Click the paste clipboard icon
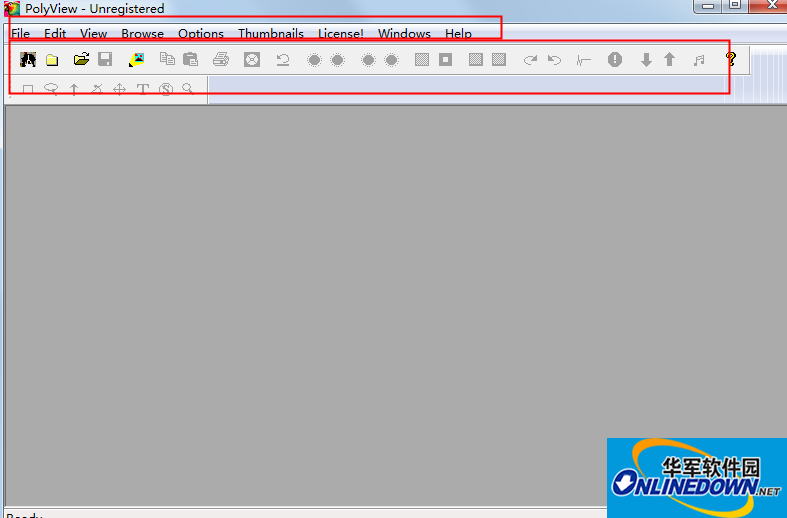Viewport: 787px width, 518px height. [190, 60]
